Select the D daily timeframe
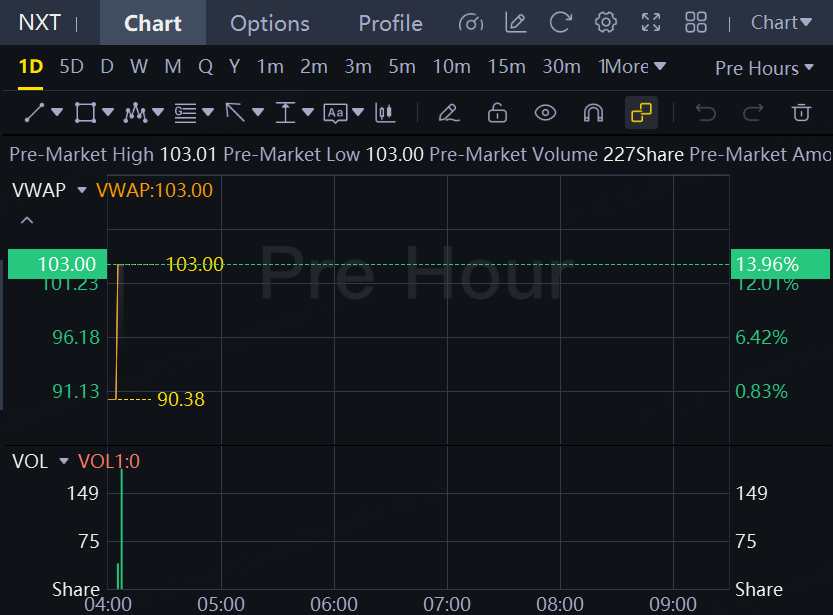Image resolution: width=833 pixels, height=615 pixels. pos(107,66)
